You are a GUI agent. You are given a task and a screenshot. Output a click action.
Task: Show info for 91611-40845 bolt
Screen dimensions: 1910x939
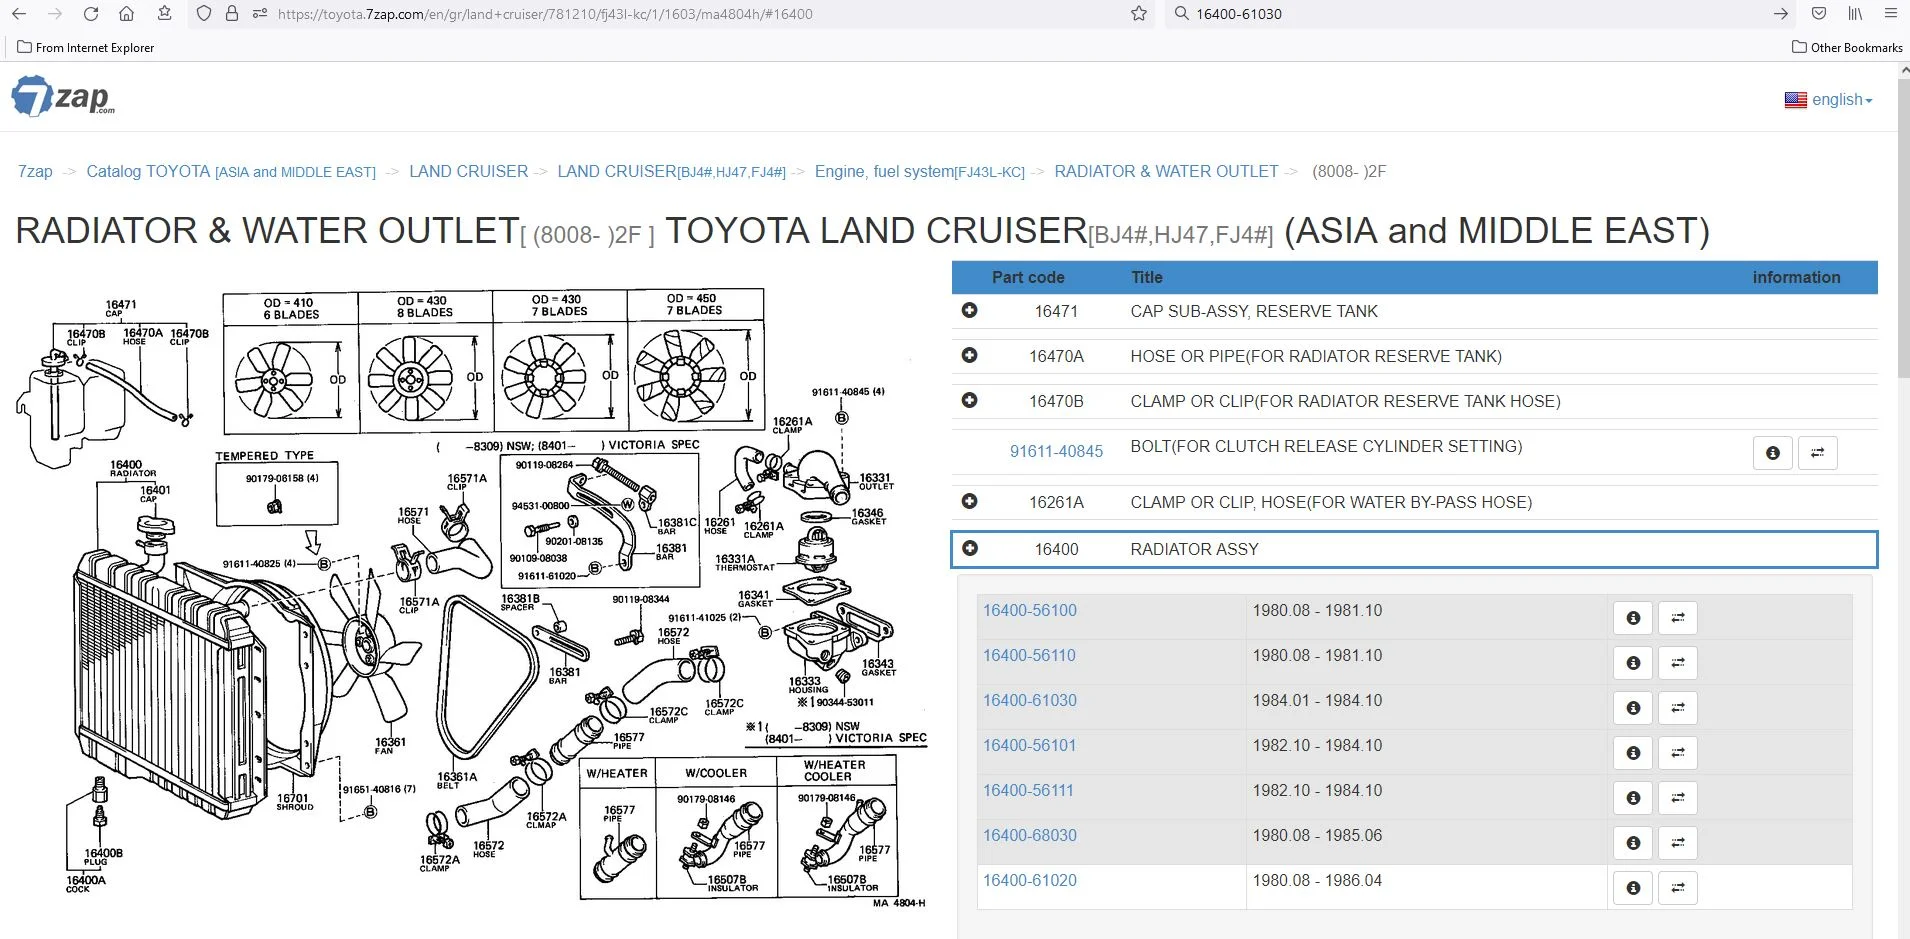(1773, 453)
